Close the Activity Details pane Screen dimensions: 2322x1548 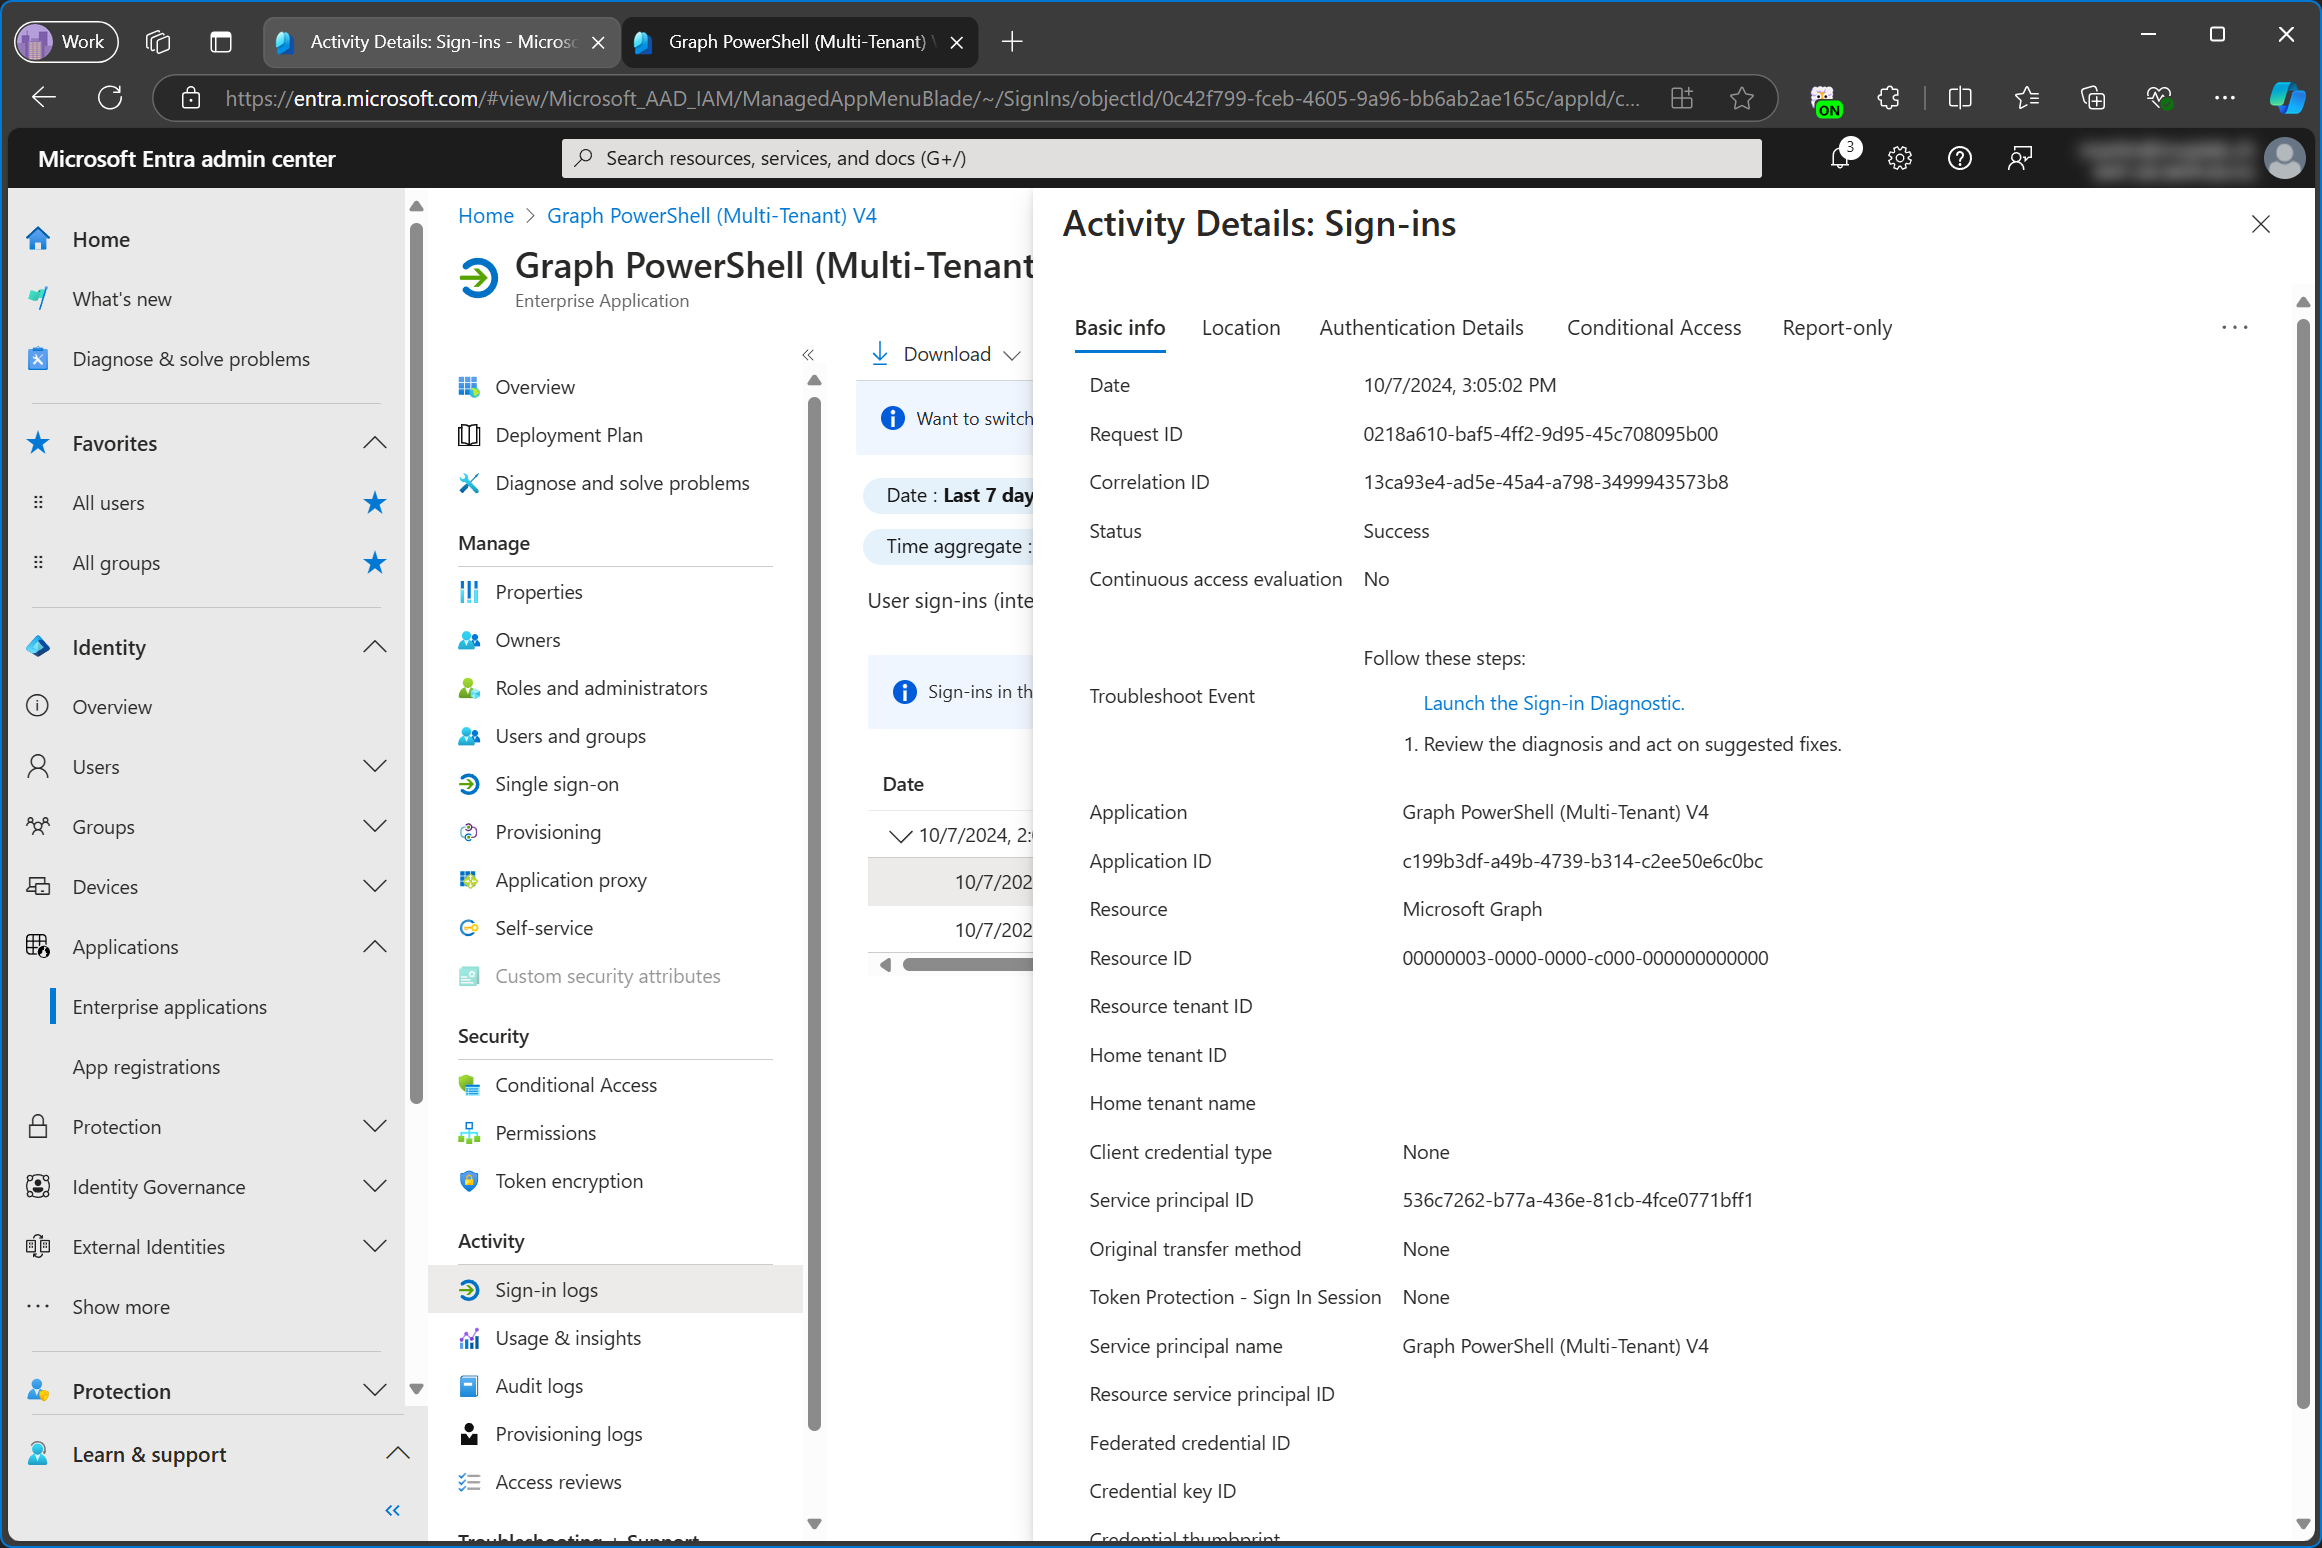[2261, 224]
